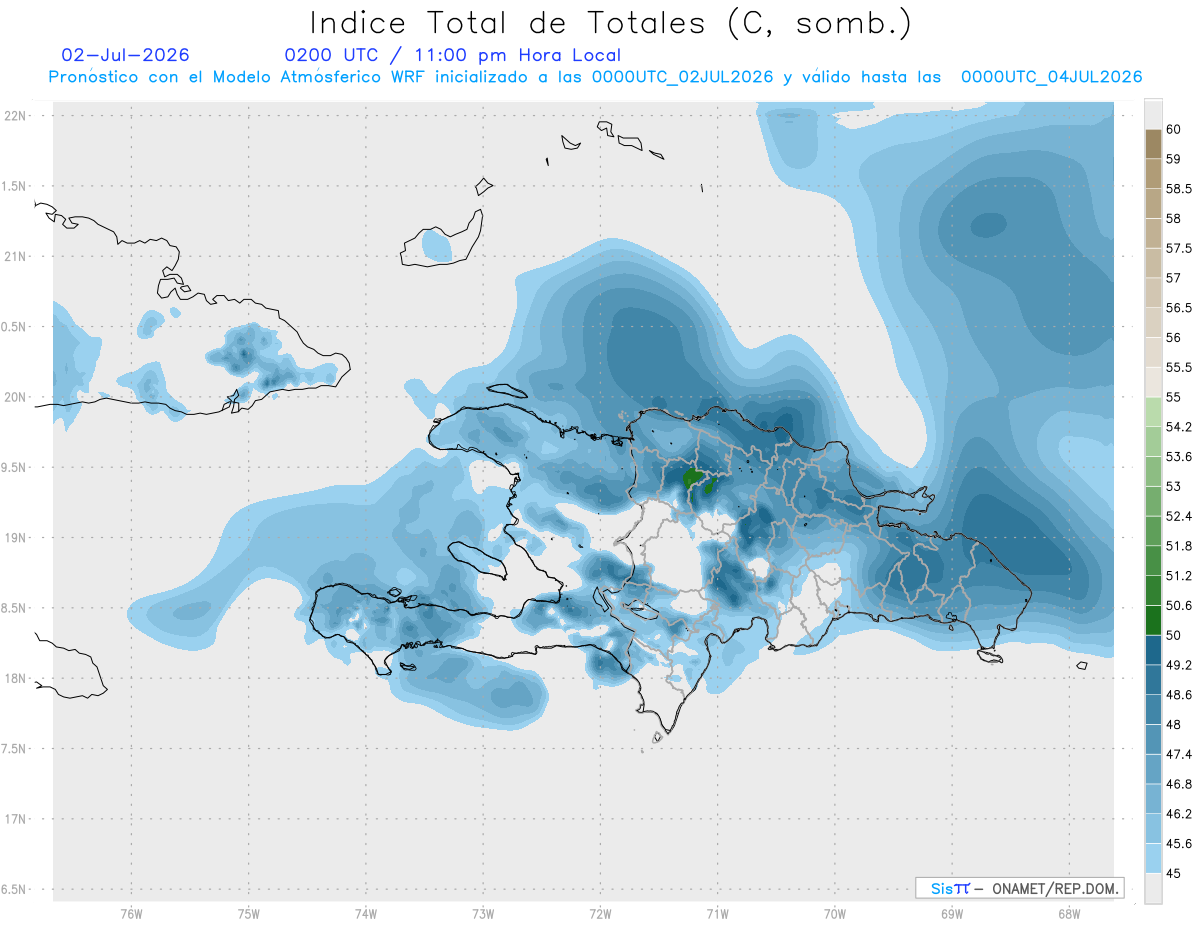Click the legend value '54.2'
The height and width of the screenshot is (927, 1200).
point(1178,427)
